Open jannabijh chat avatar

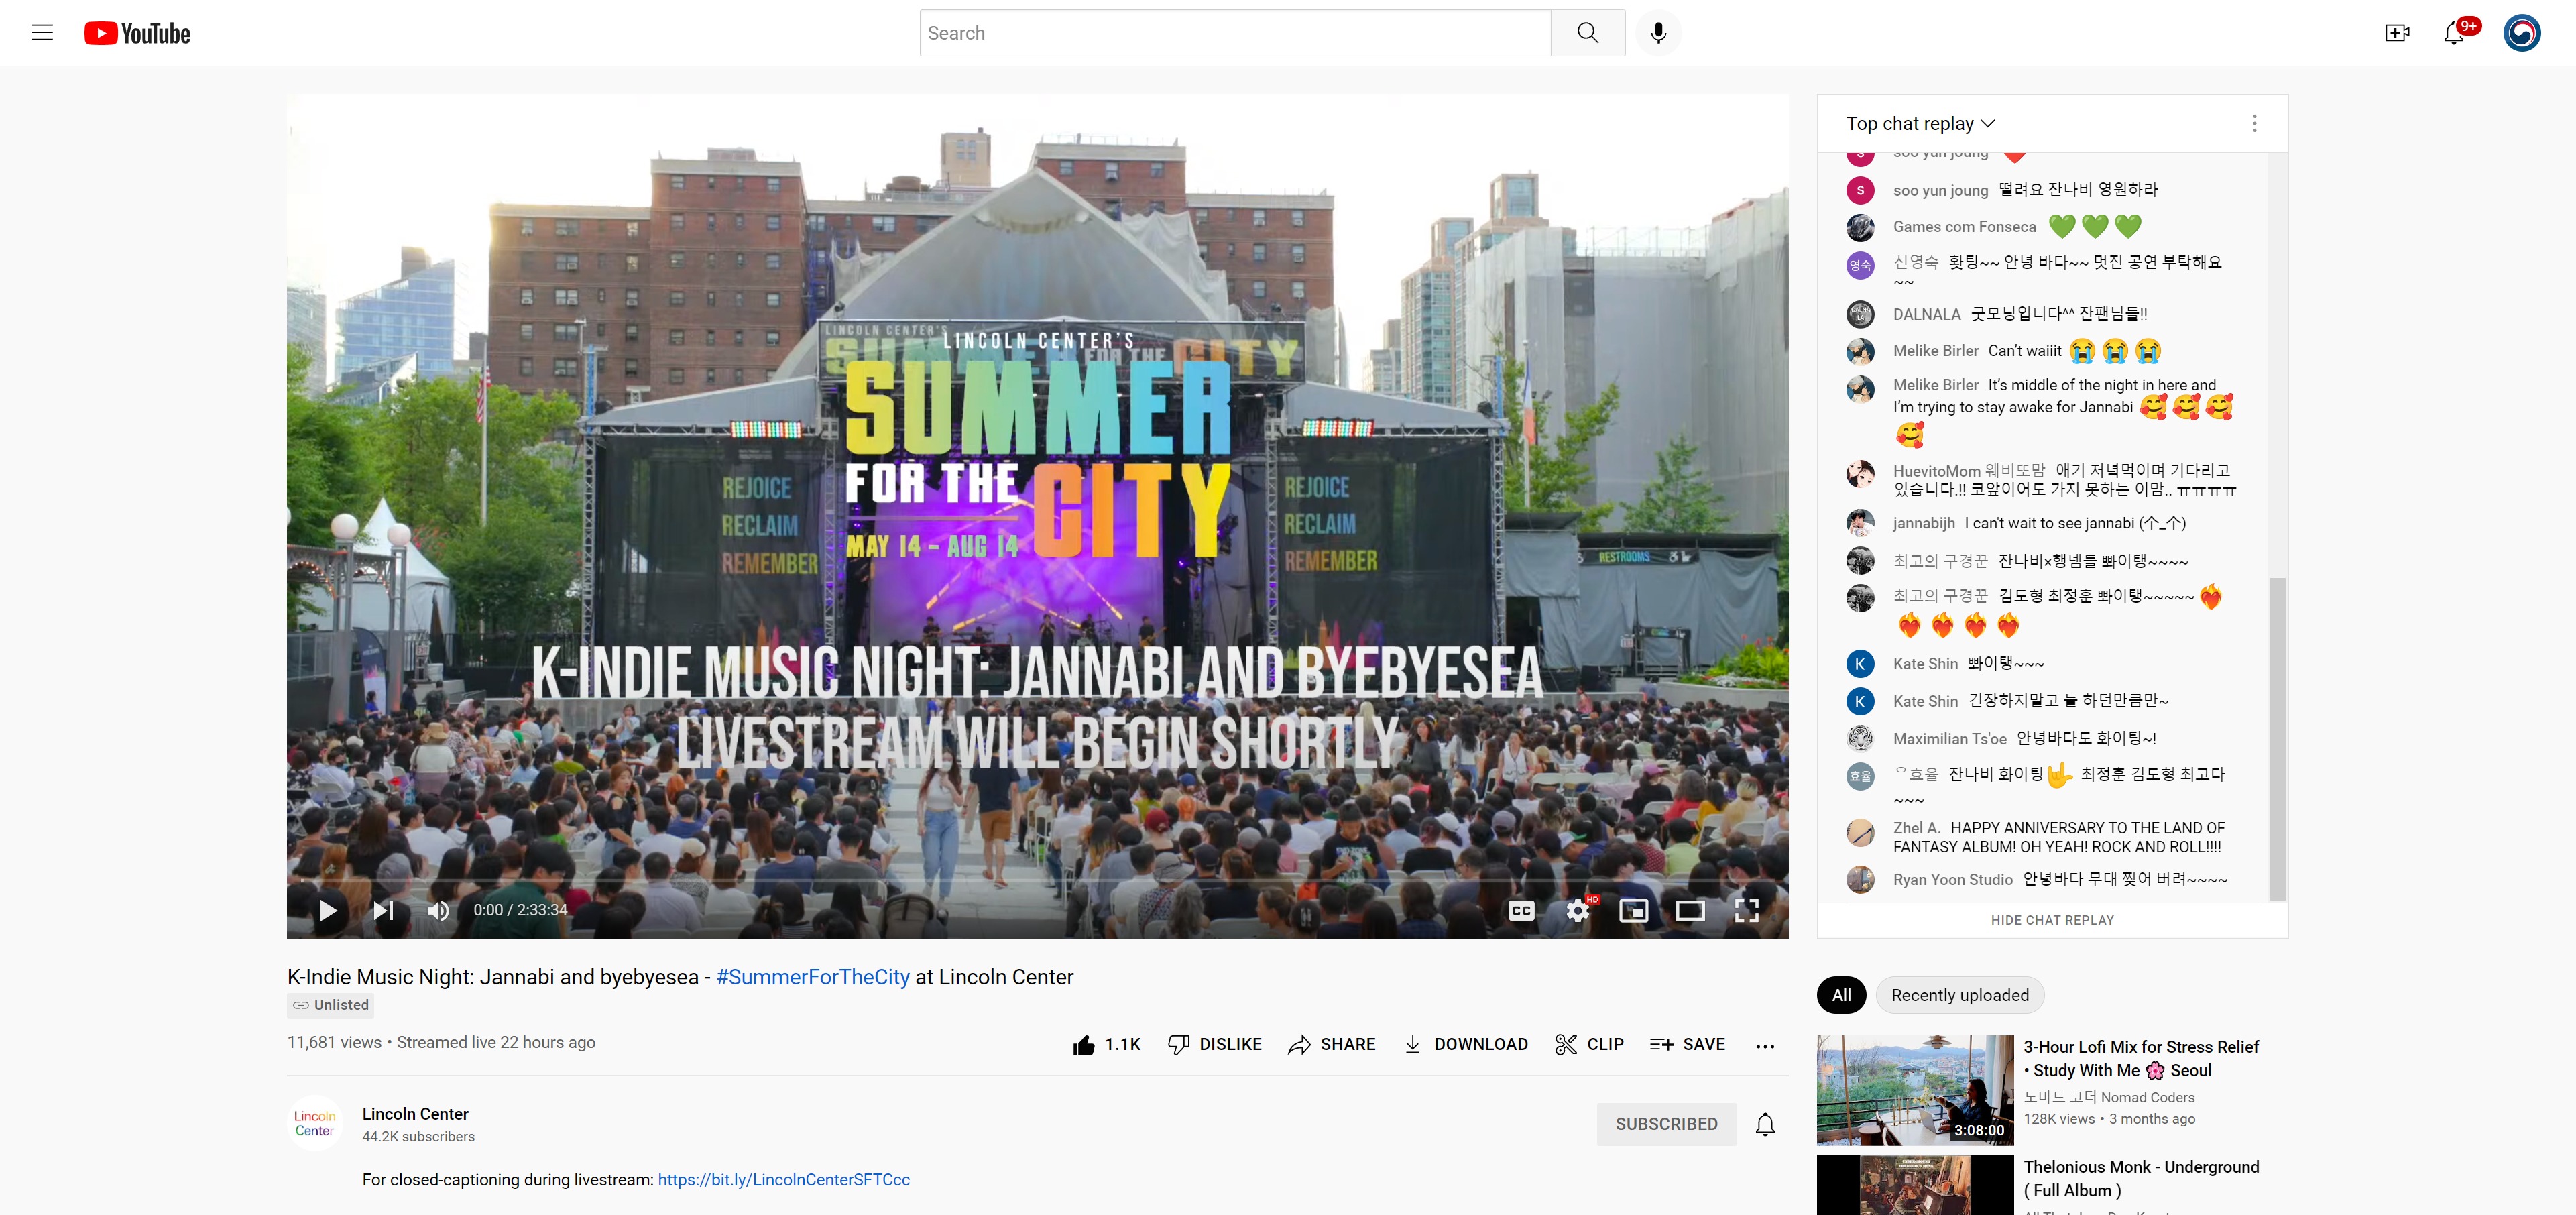(x=1860, y=523)
